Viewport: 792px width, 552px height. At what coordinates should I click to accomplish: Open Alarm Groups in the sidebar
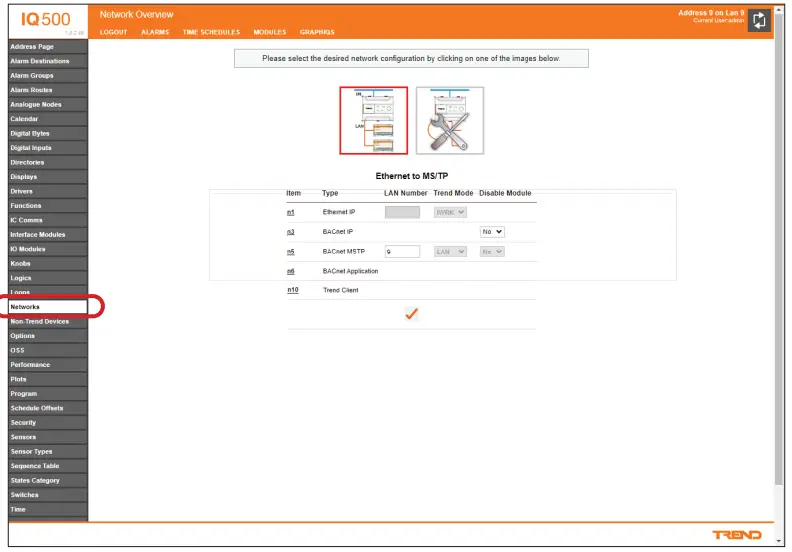point(48,75)
